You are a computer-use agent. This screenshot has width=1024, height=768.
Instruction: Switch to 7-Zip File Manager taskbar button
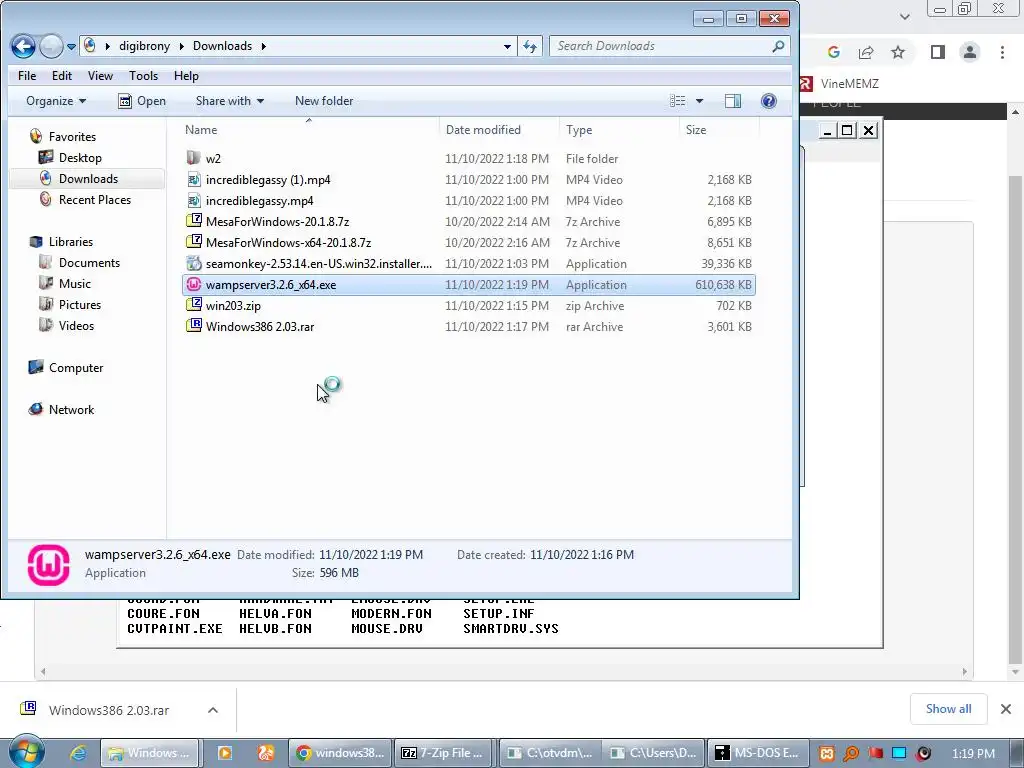point(445,753)
